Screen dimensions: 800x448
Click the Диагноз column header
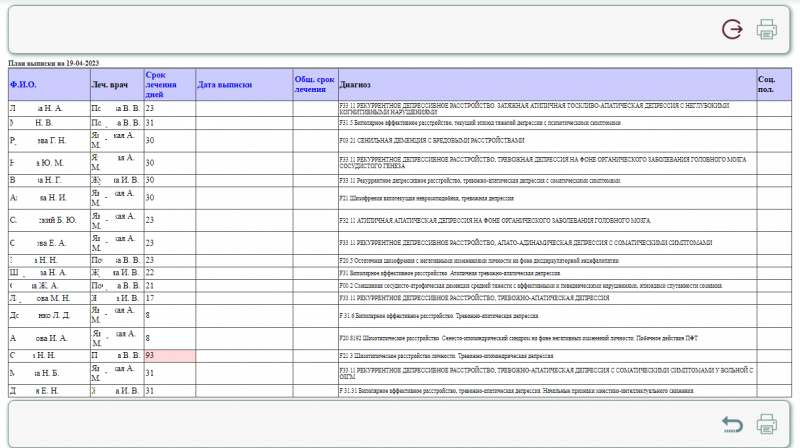point(356,85)
